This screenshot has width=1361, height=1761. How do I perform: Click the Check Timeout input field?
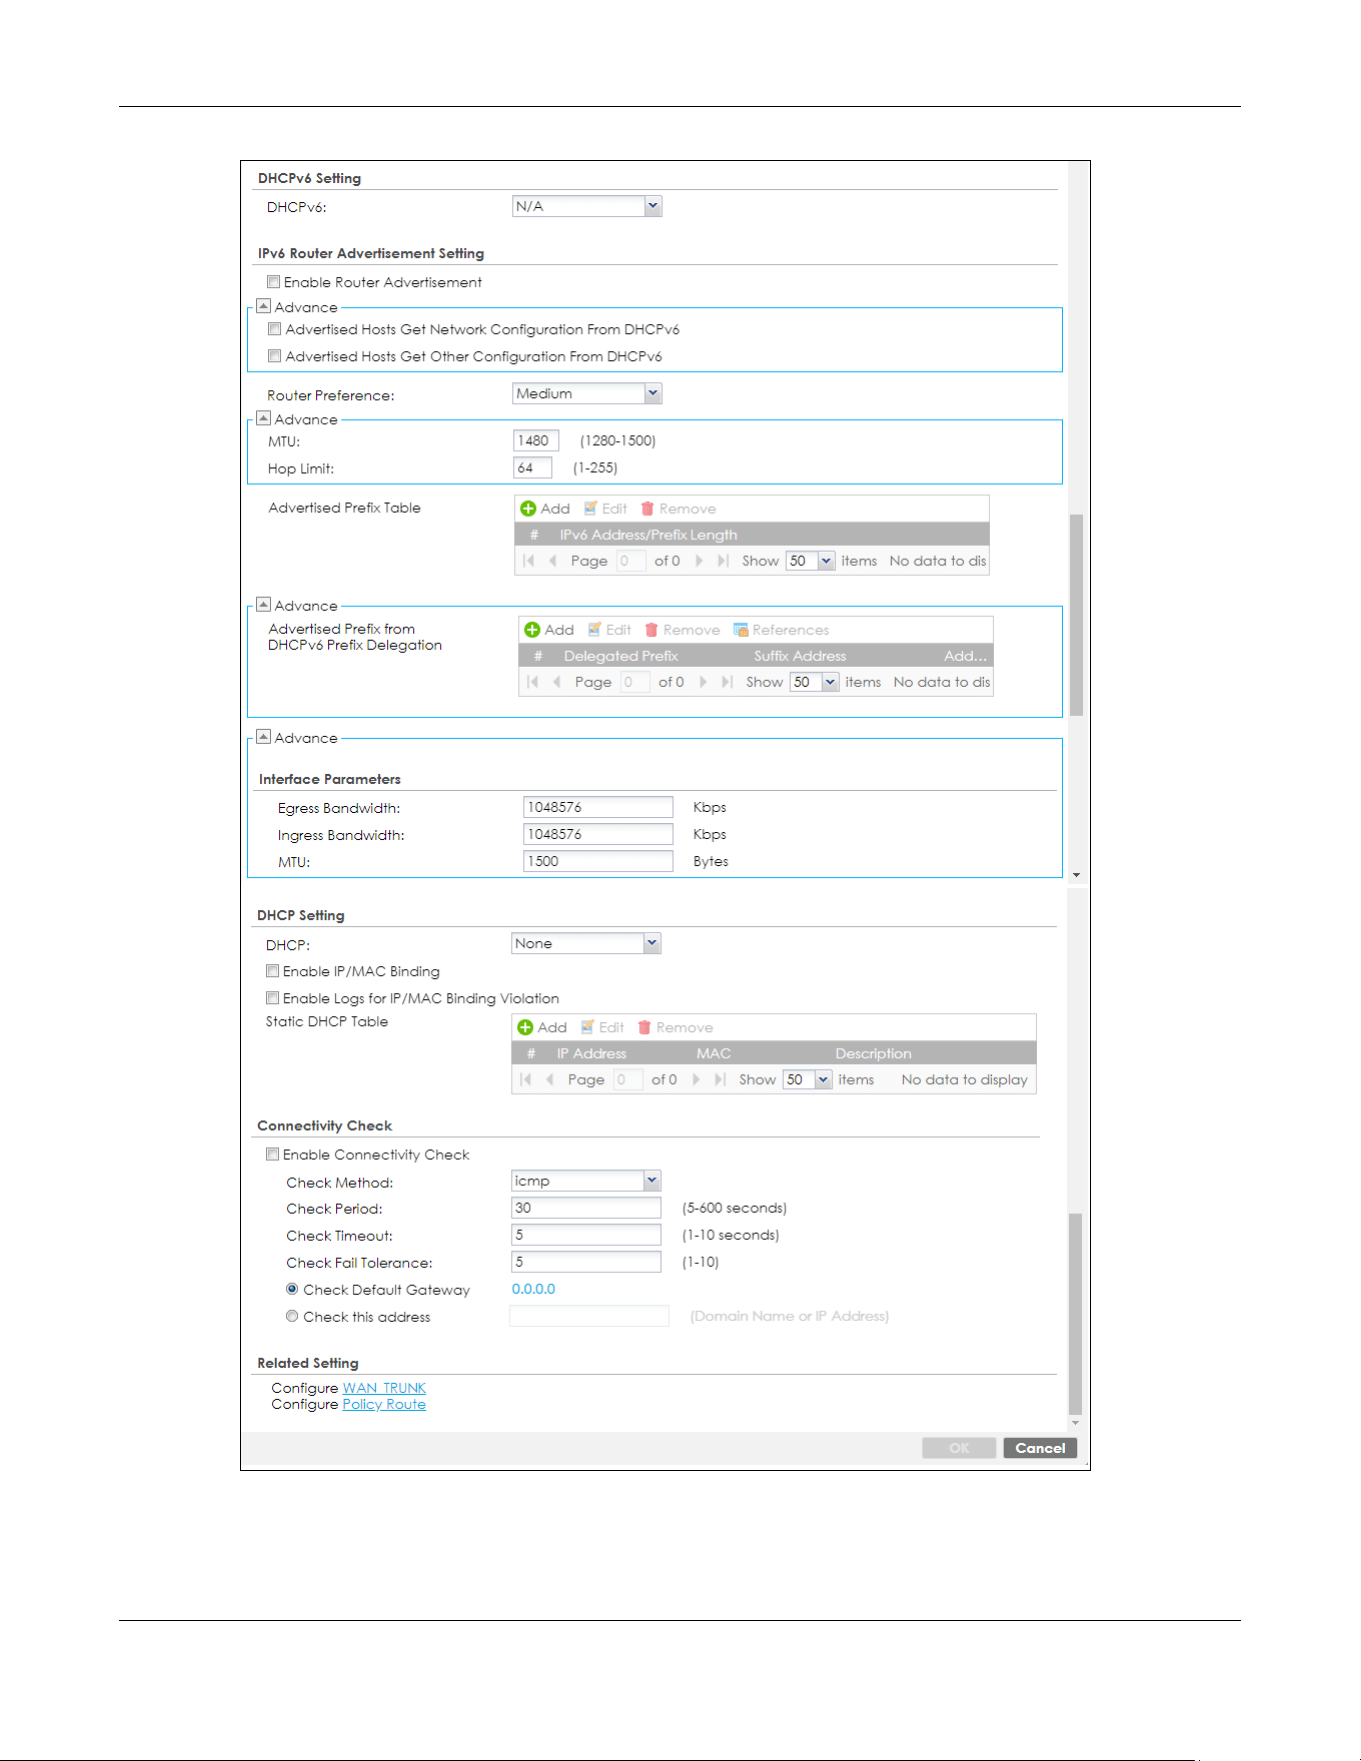pos(586,1235)
